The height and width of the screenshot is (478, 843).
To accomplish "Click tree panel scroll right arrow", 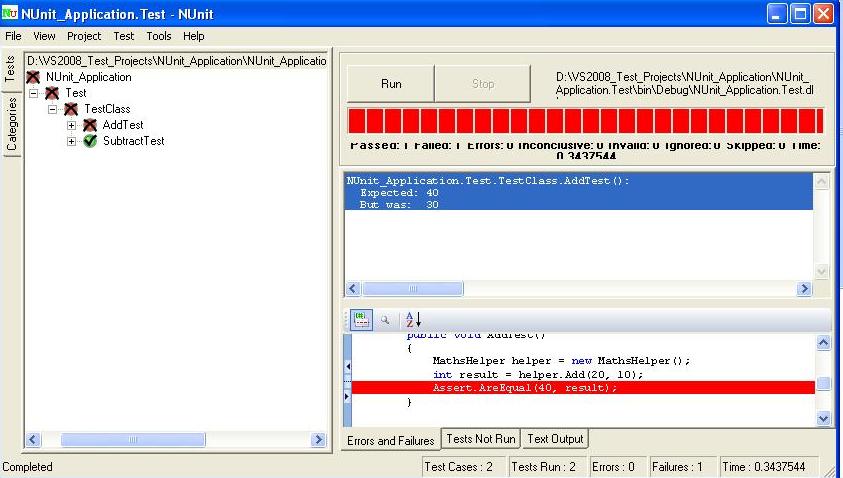I will coord(318,440).
